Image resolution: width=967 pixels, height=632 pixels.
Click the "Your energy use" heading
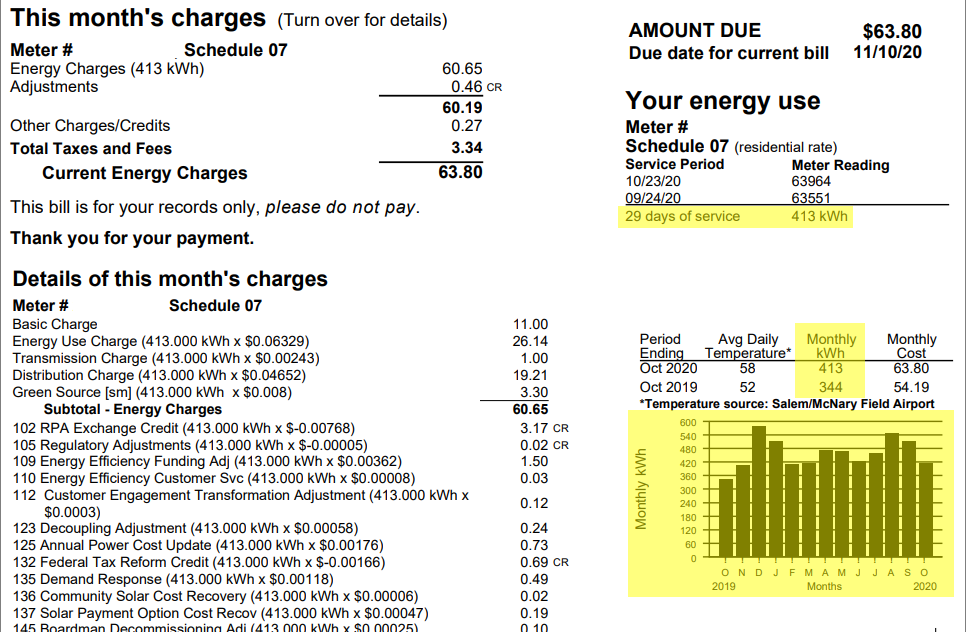pos(723,101)
